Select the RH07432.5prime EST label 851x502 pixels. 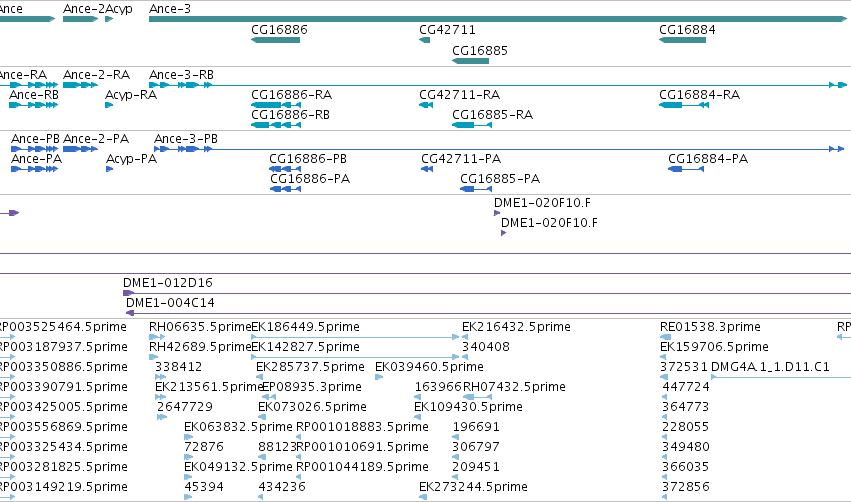(514, 387)
